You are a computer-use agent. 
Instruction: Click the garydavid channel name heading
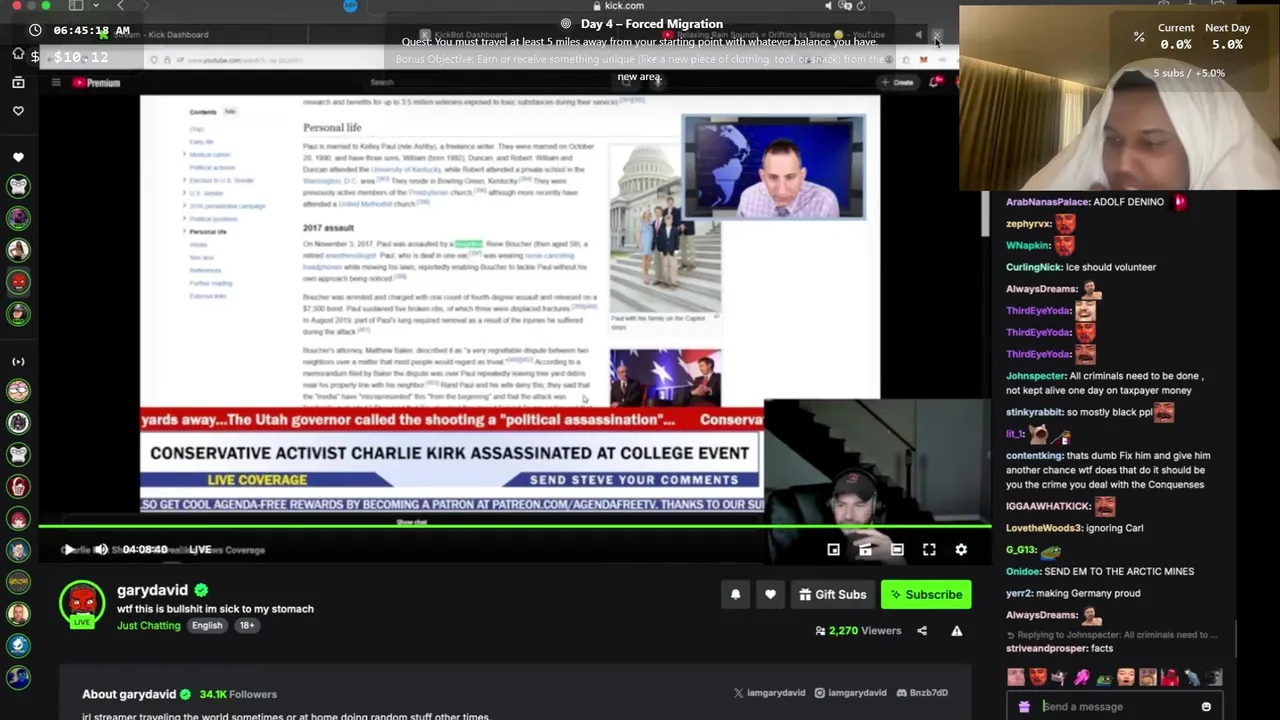click(153, 590)
